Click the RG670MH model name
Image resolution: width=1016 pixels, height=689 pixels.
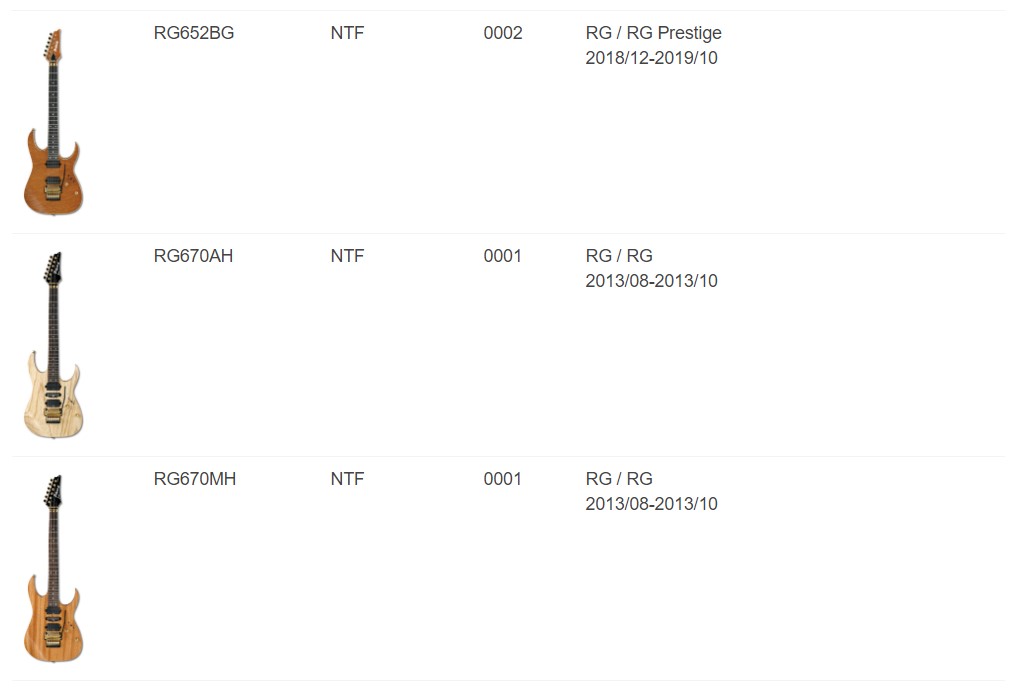(x=195, y=479)
